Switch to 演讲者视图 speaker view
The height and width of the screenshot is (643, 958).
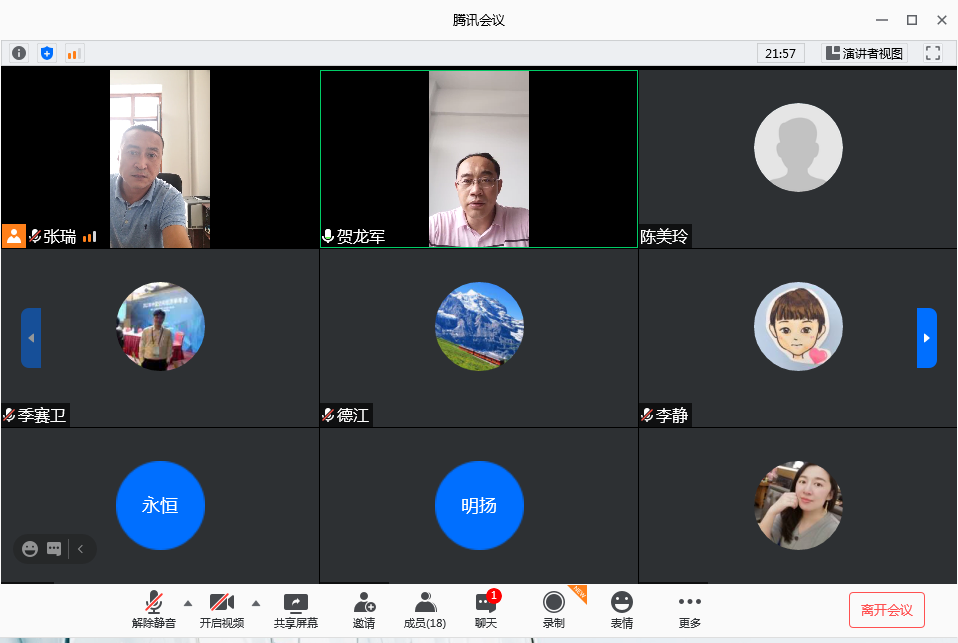coord(864,53)
